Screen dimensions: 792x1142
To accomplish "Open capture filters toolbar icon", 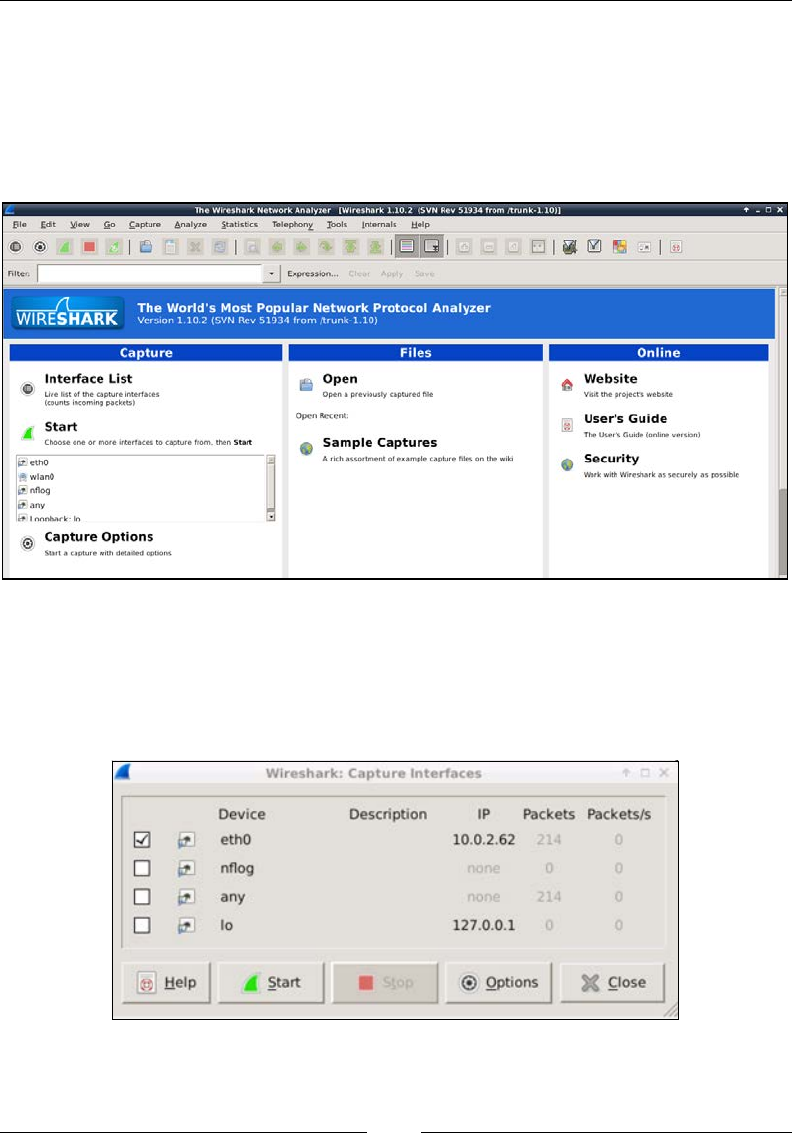I will coord(570,247).
